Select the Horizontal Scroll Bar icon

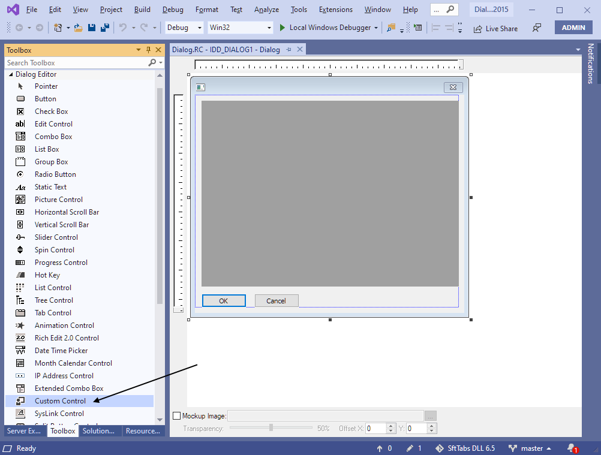pyautogui.click(x=20, y=212)
